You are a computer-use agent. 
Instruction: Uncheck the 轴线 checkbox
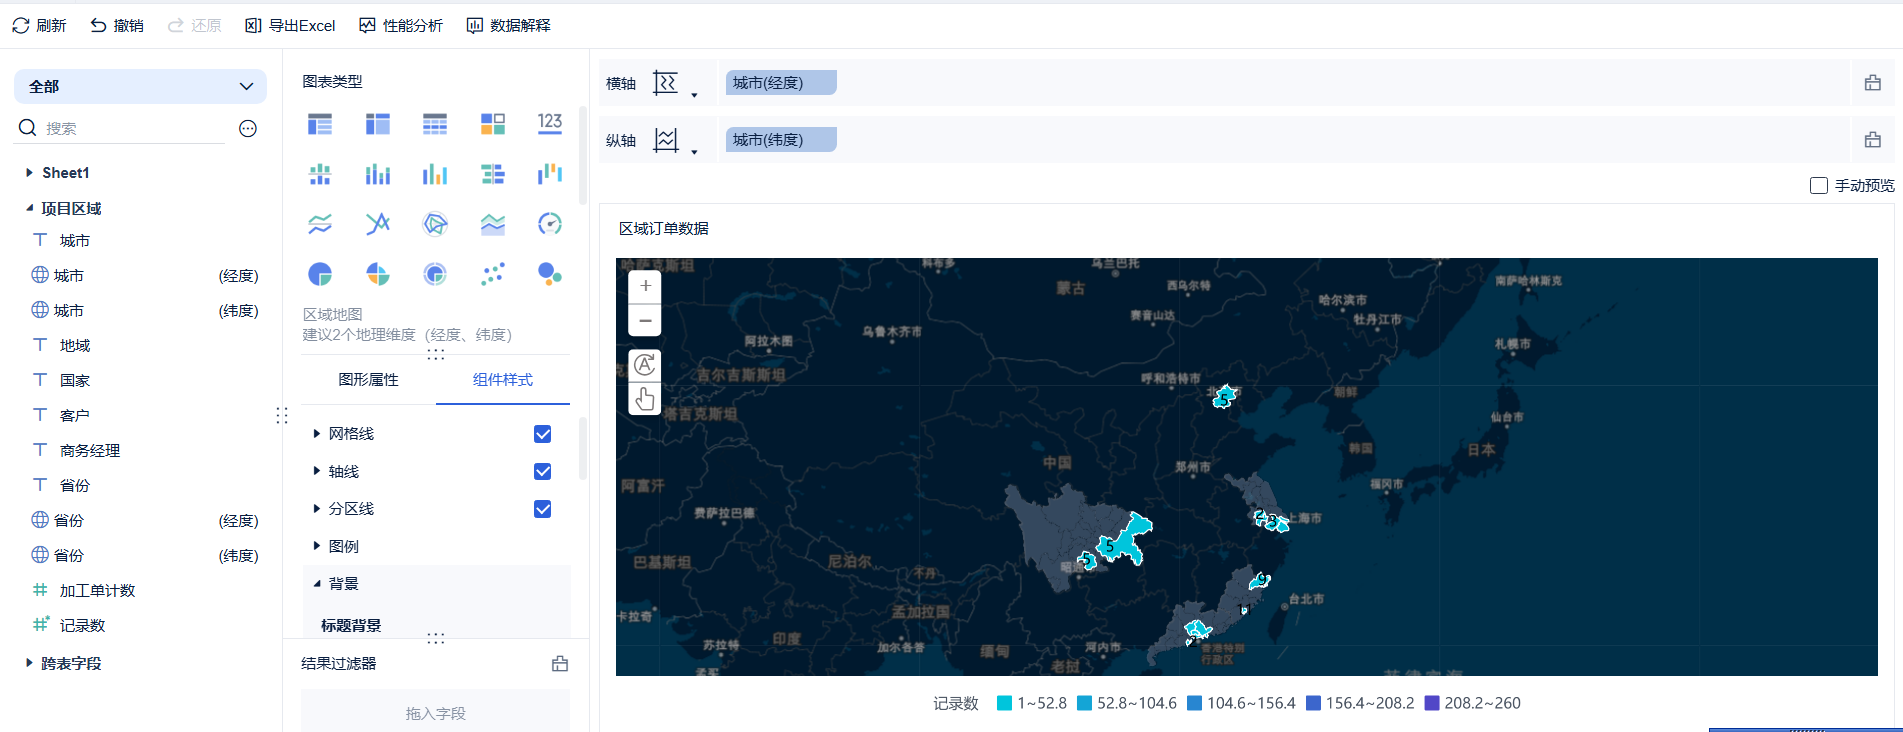click(543, 471)
